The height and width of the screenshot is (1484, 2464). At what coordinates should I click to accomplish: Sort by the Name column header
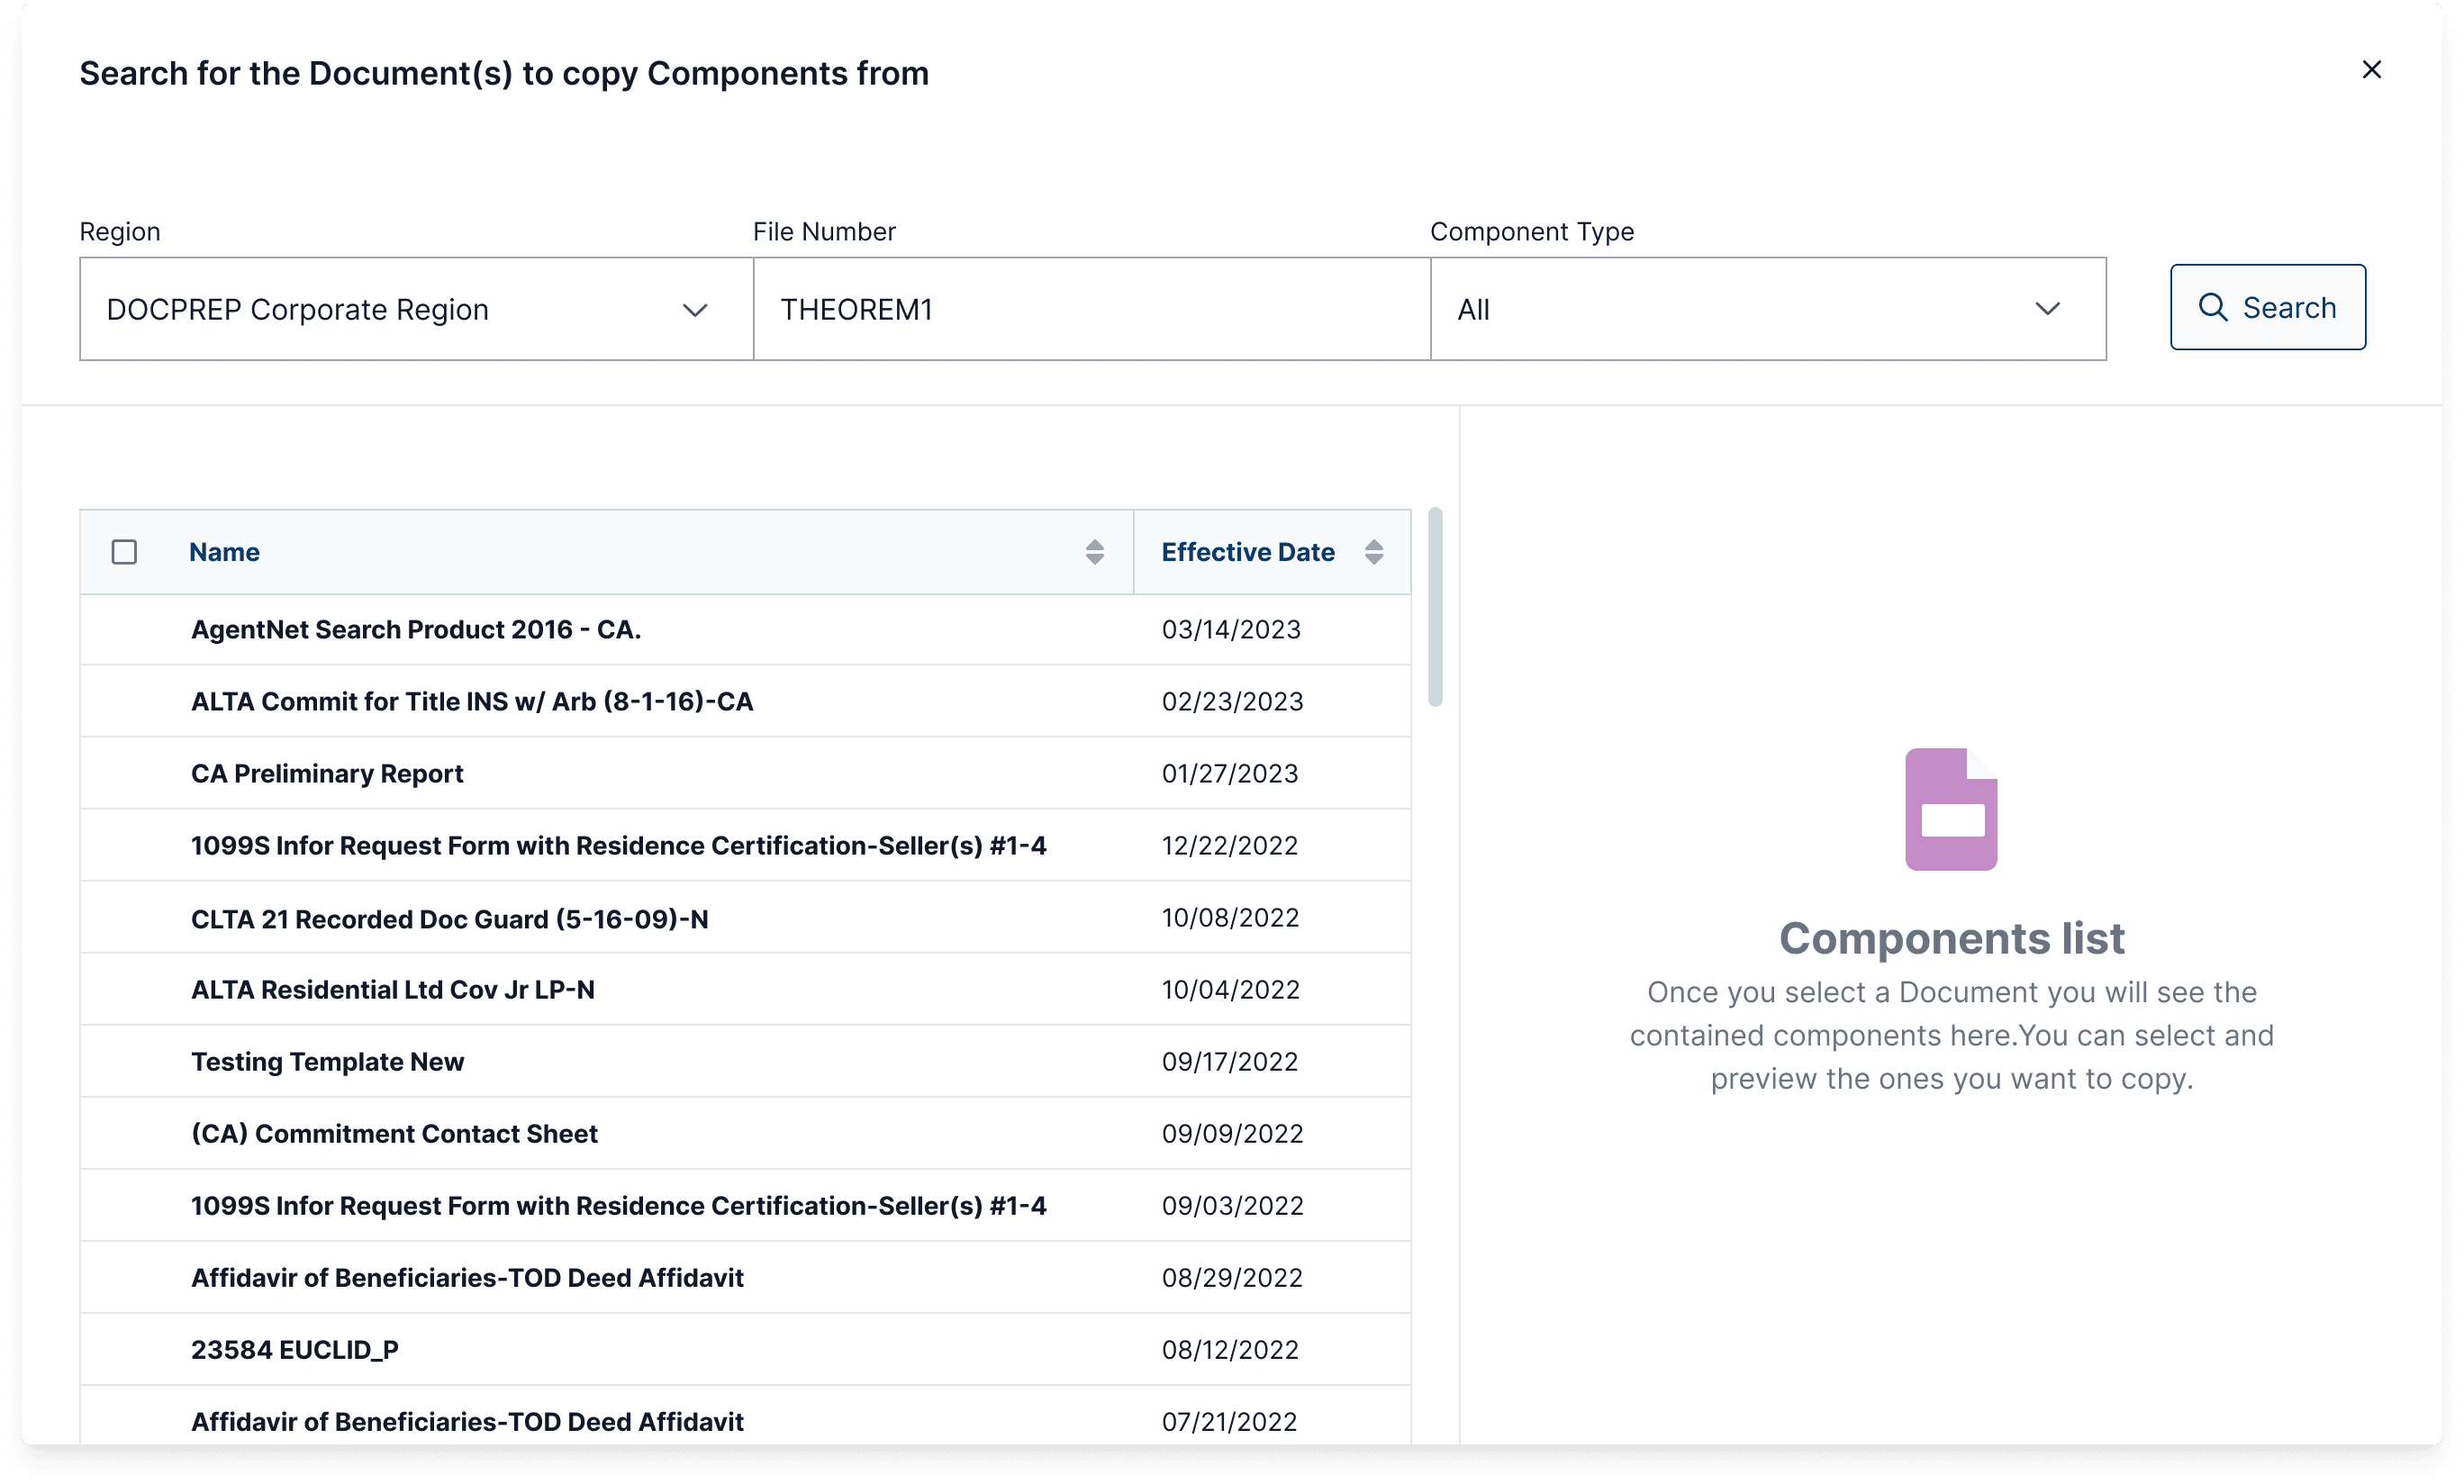(x=224, y=552)
